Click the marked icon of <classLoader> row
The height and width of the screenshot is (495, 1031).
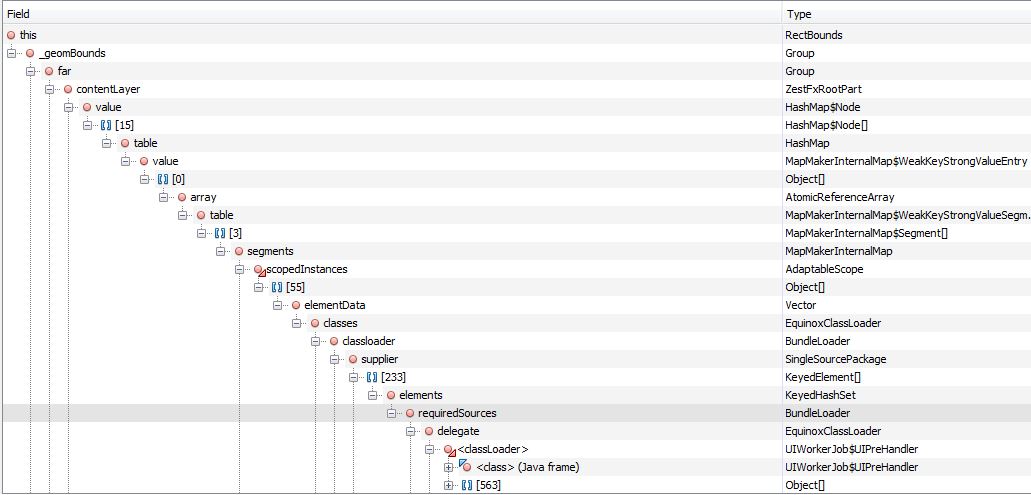point(449,450)
